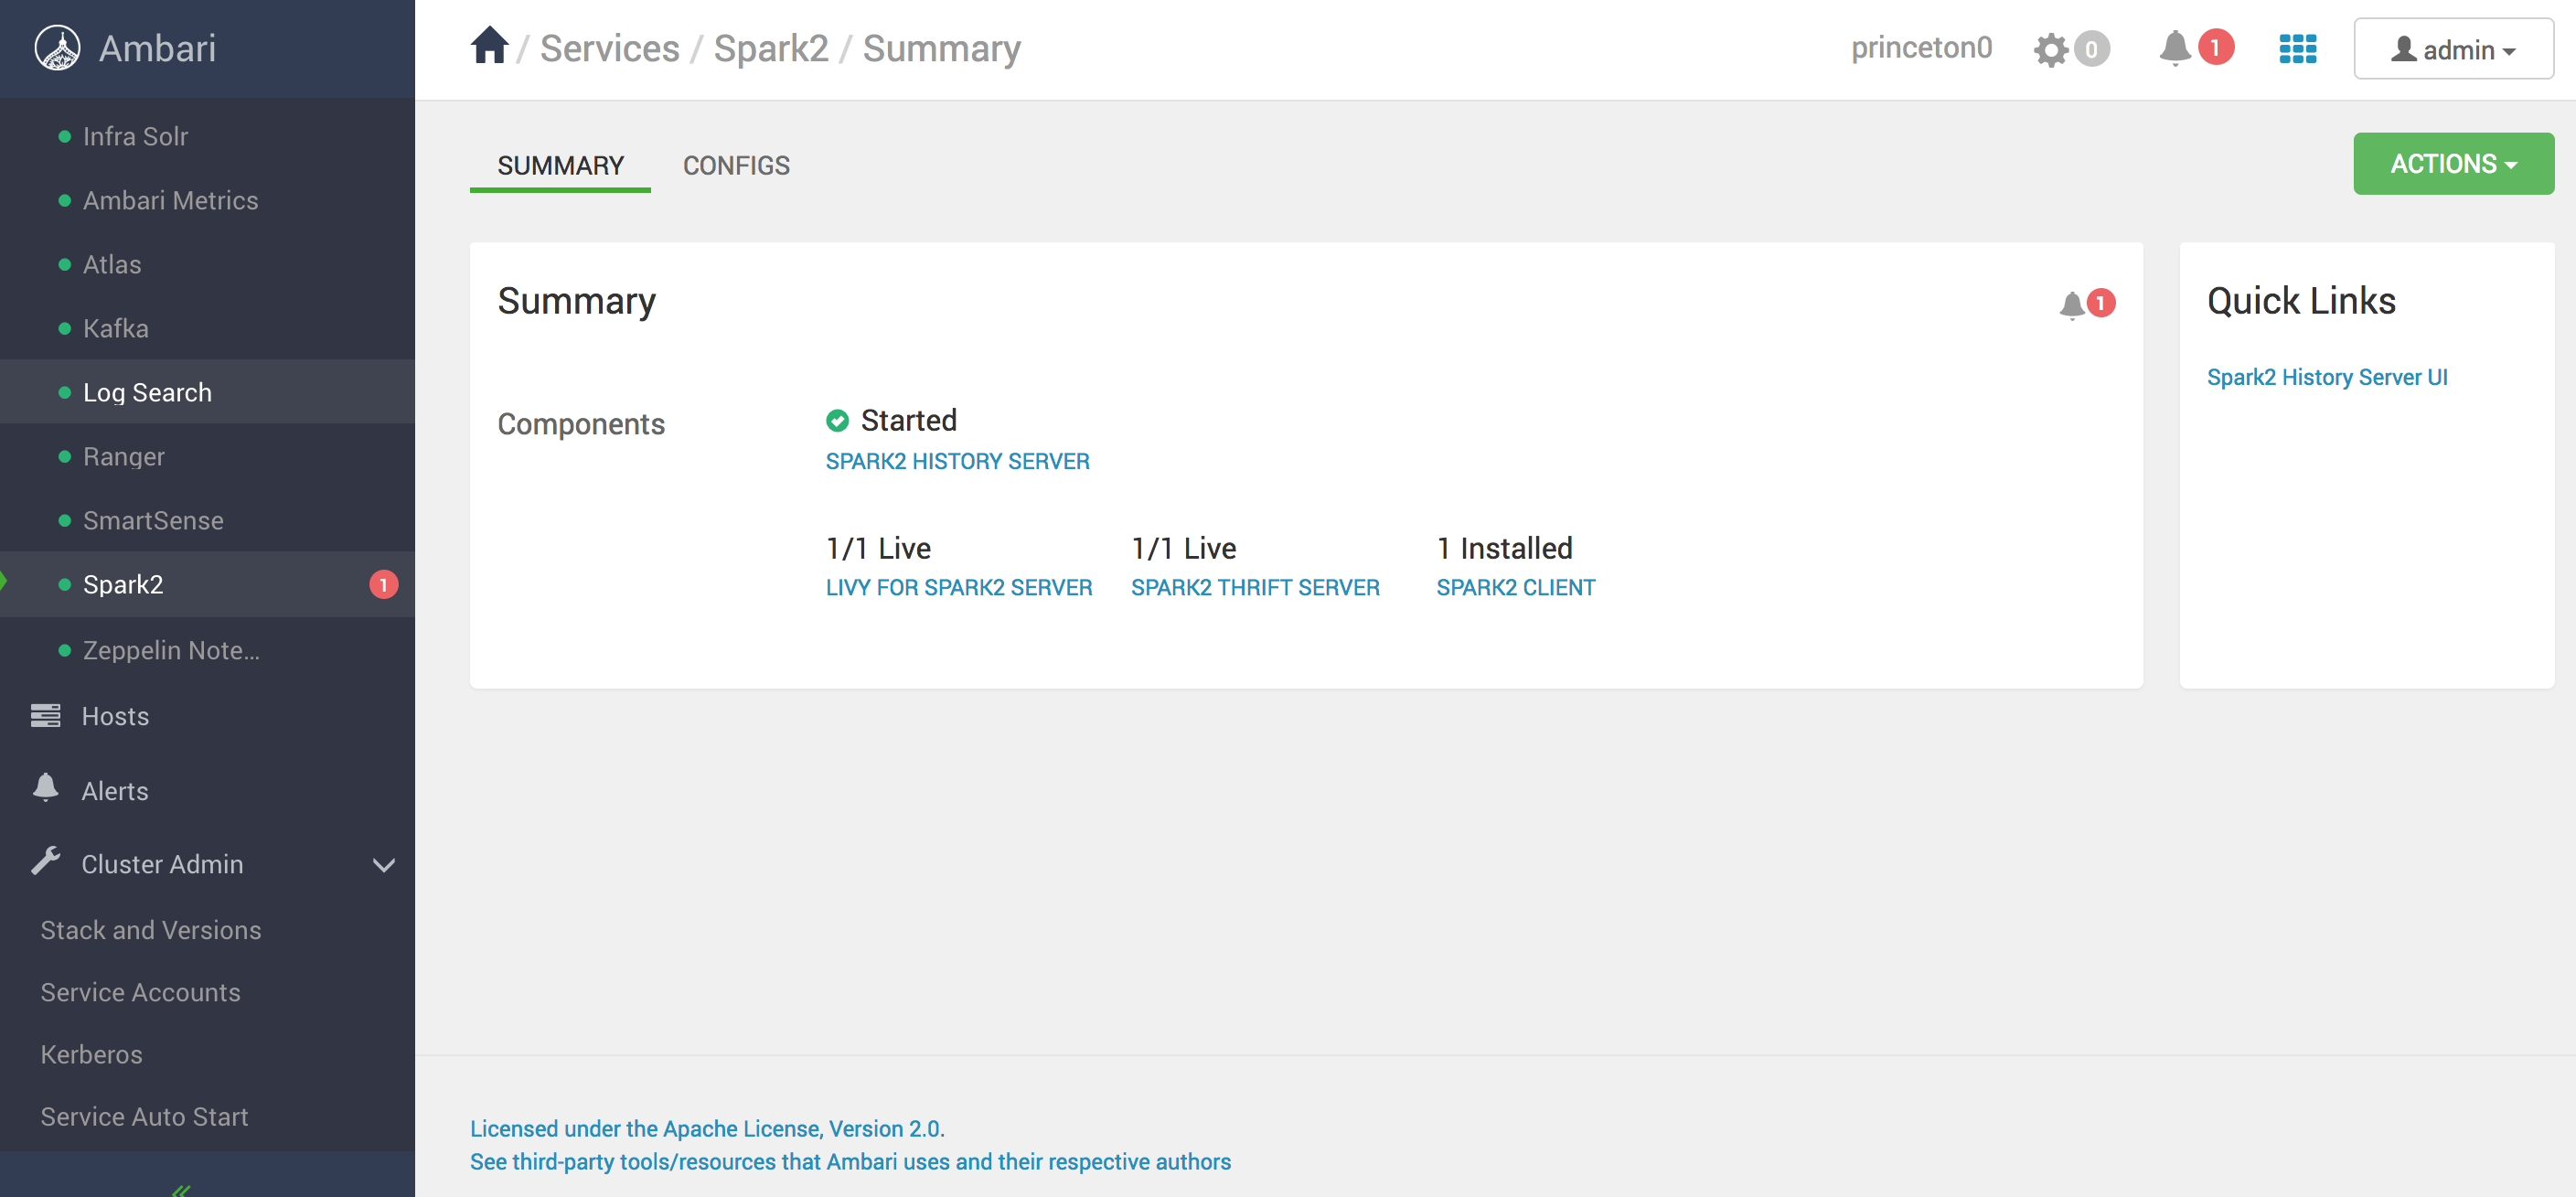Screen dimensions: 2576x1197
Task: Open the green ACTIONS dropdown
Action: pyautogui.click(x=2453, y=164)
